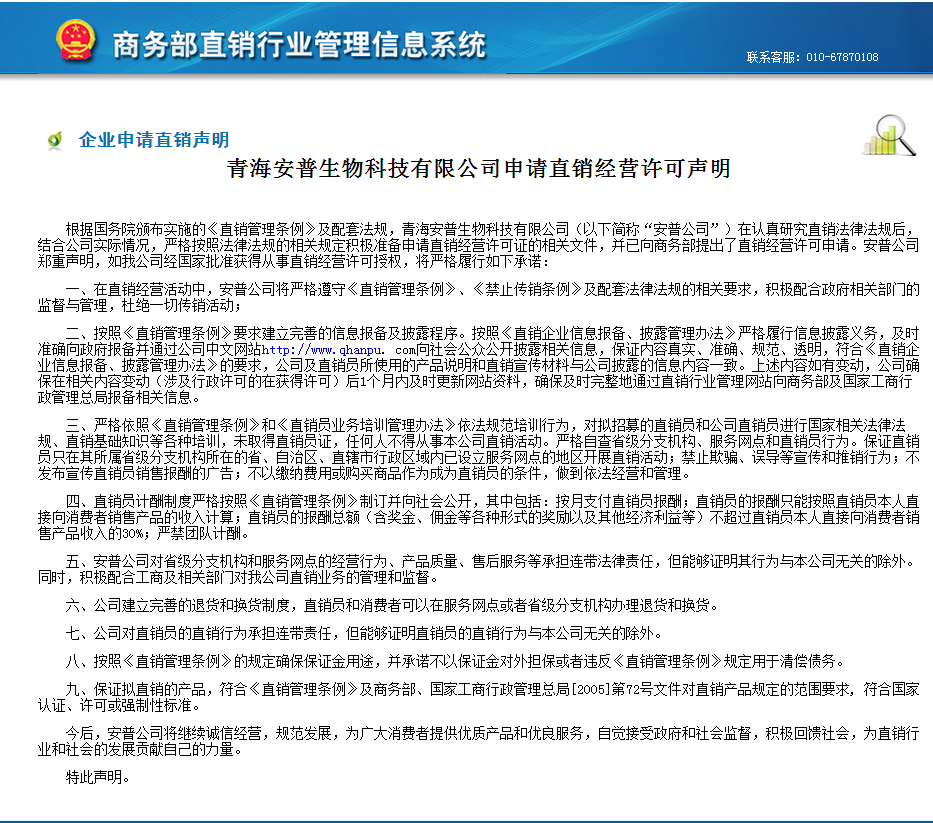
Task: Click paragraph starting 五、安普公司对省级分支机构
Action: (x=478, y=569)
